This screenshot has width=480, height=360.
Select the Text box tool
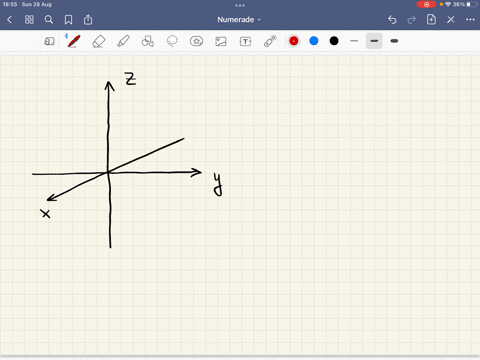pyautogui.click(x=245, y=41)
